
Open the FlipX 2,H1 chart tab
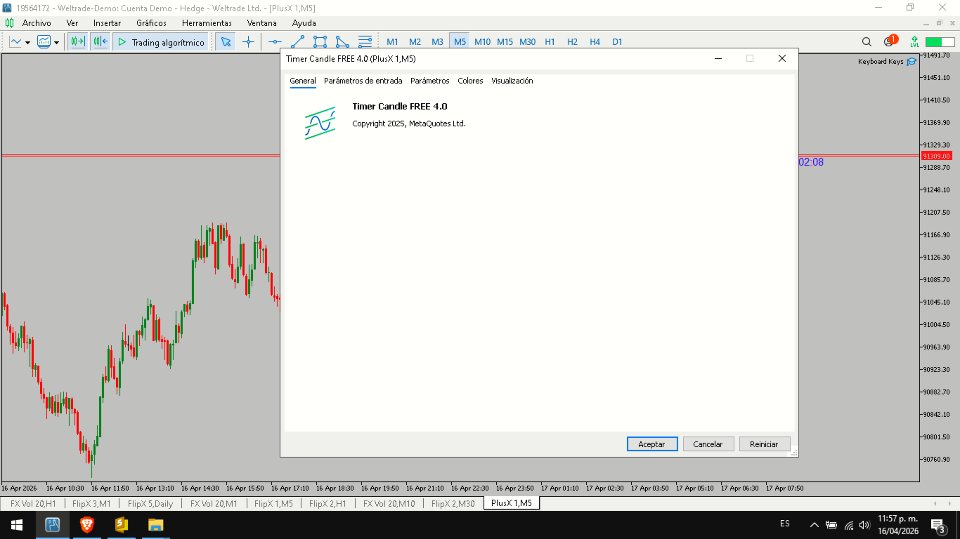(328, 503)
